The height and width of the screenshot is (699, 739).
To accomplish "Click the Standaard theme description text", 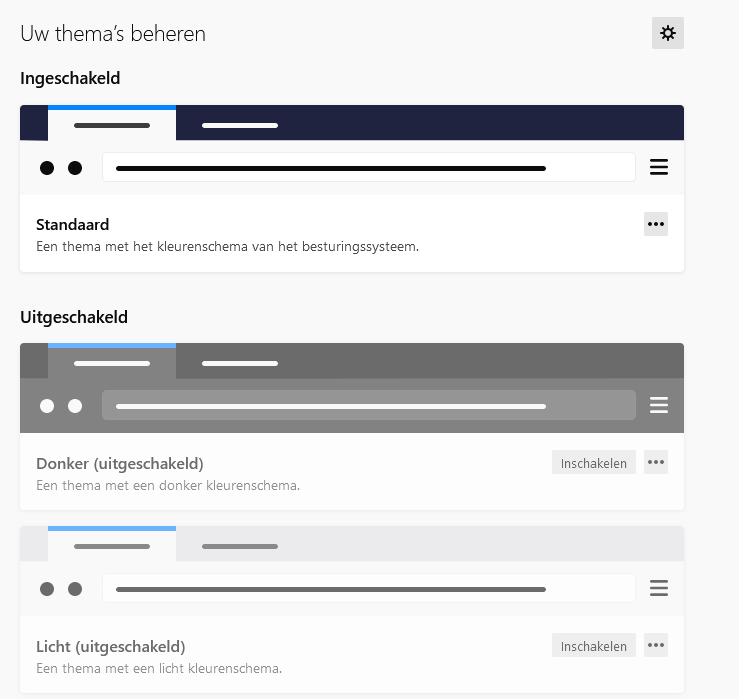I will coord(227,246).
